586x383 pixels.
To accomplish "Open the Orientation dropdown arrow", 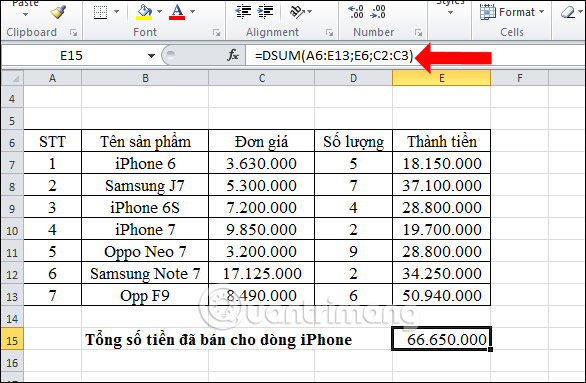I will point(309,12).
